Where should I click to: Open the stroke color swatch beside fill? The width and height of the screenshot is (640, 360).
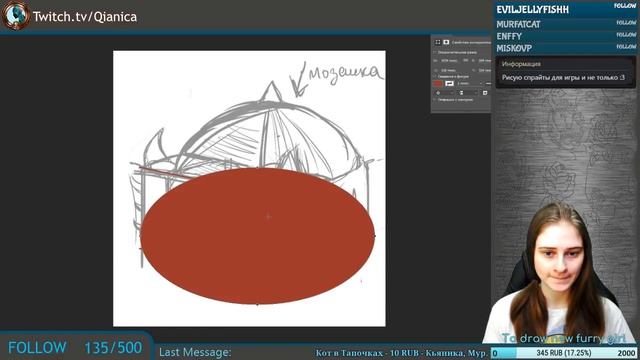tap(449, 83)
